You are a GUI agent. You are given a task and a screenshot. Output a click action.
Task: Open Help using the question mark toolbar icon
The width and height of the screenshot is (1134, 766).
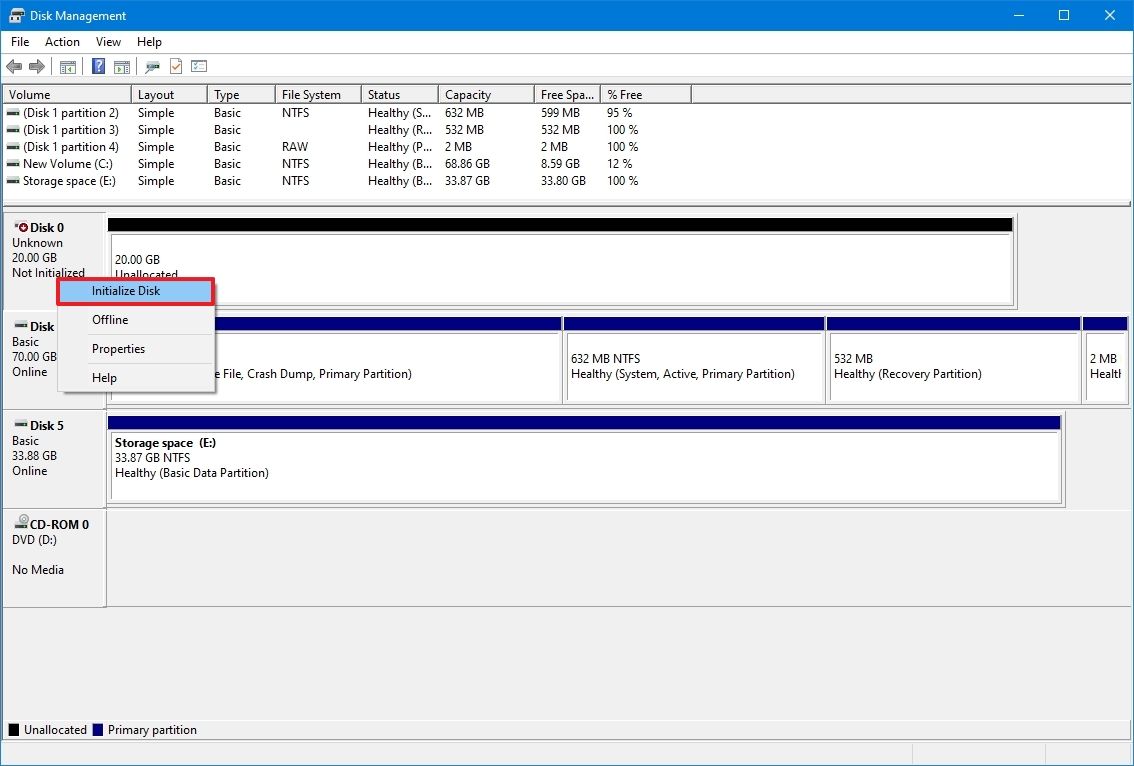coord(98,66)
